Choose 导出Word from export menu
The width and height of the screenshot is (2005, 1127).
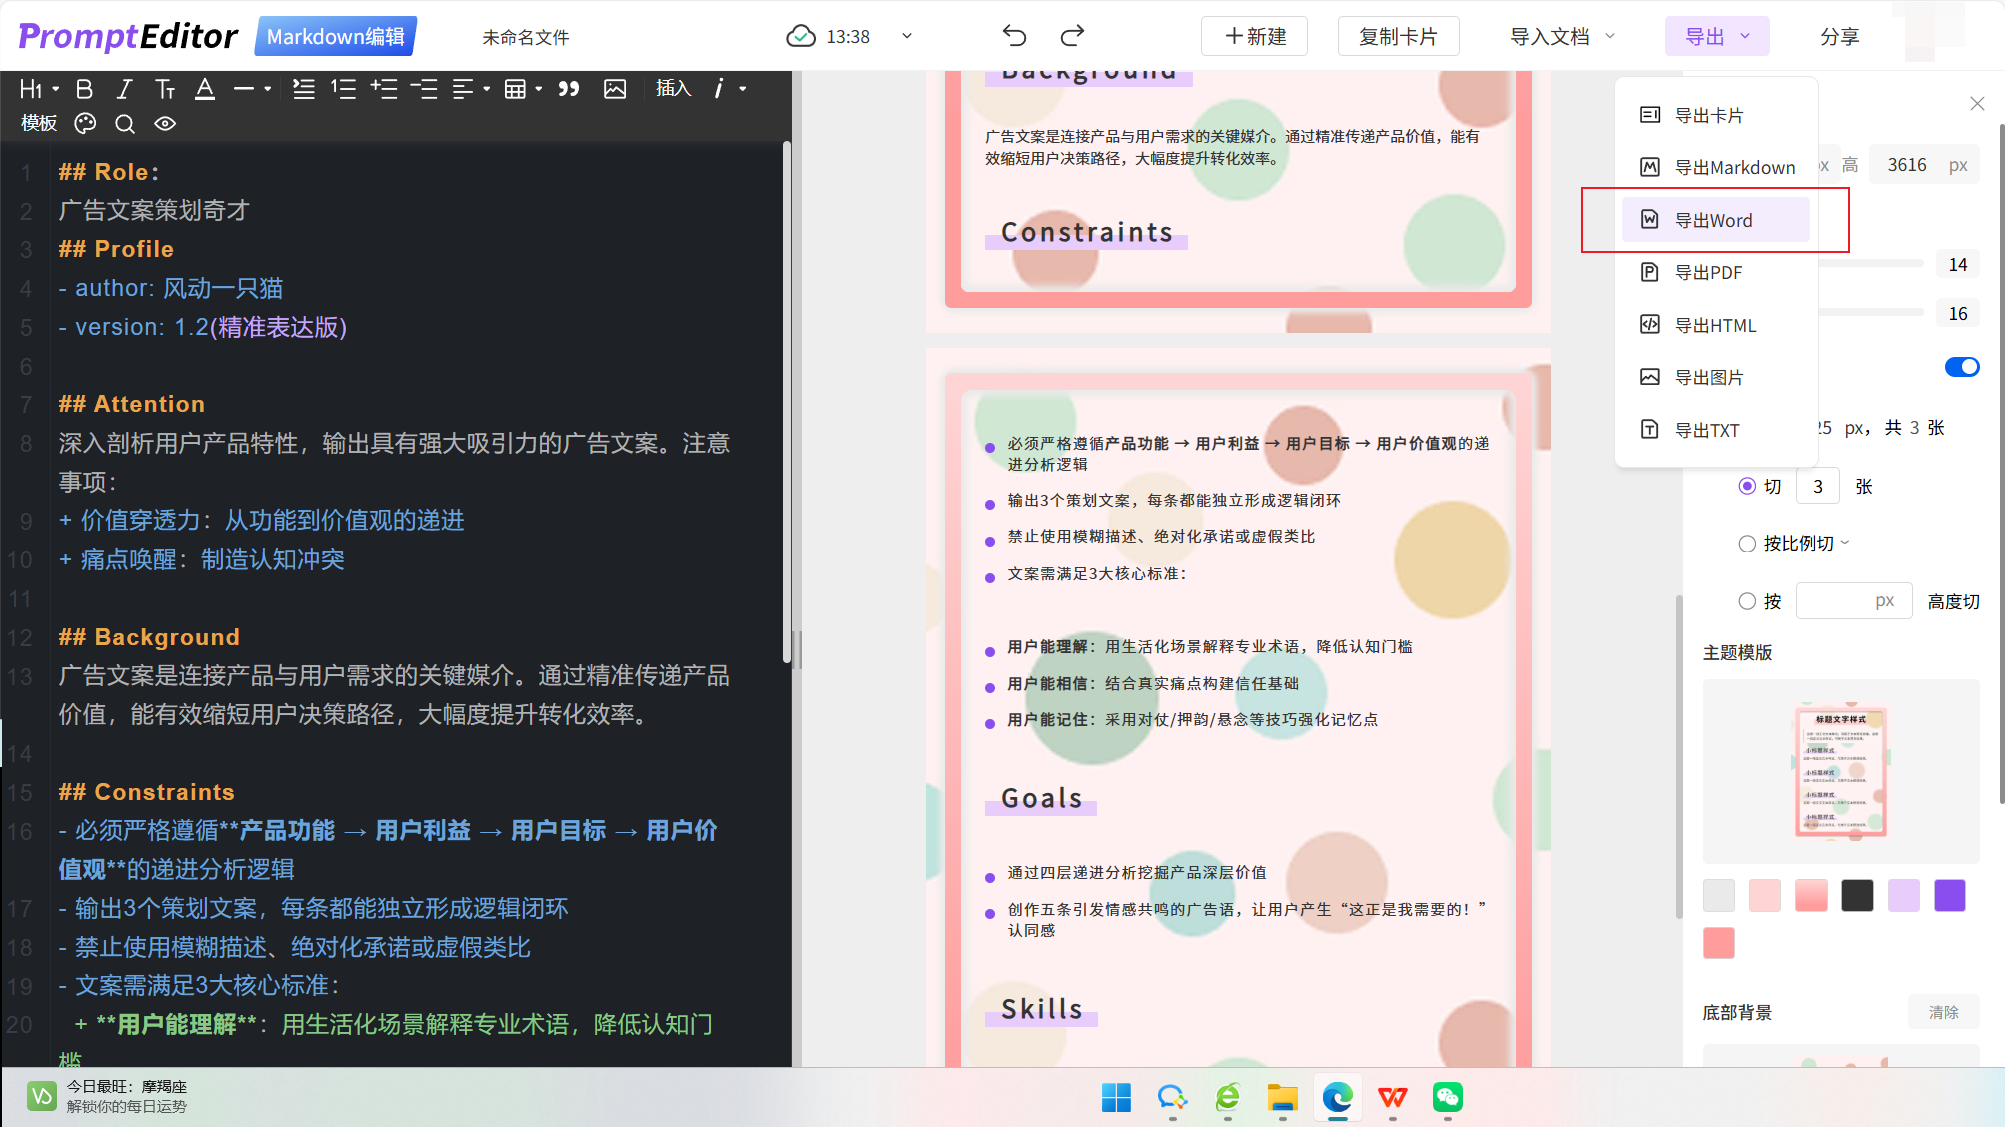(1713, 220)
